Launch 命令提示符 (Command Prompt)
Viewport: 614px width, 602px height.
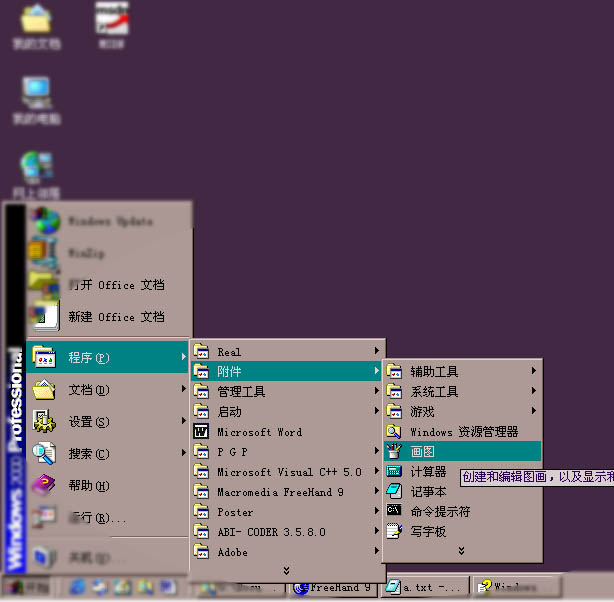coord(439,512)
